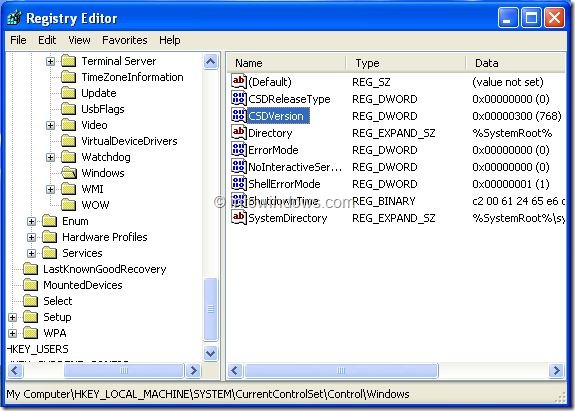The image size is (575, 411).
Task: Click the UsbFlags folder icon
Action: [69, 109]
